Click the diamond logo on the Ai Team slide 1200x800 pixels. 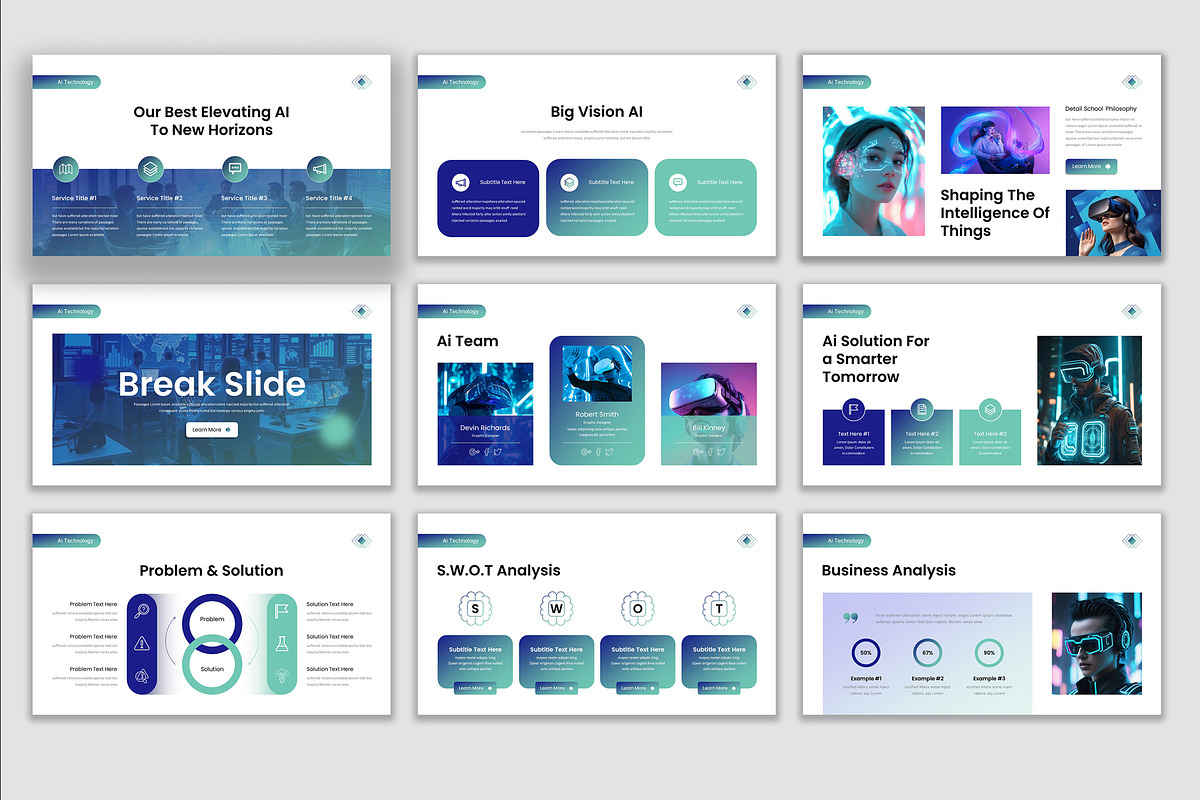tap(747, 311)
